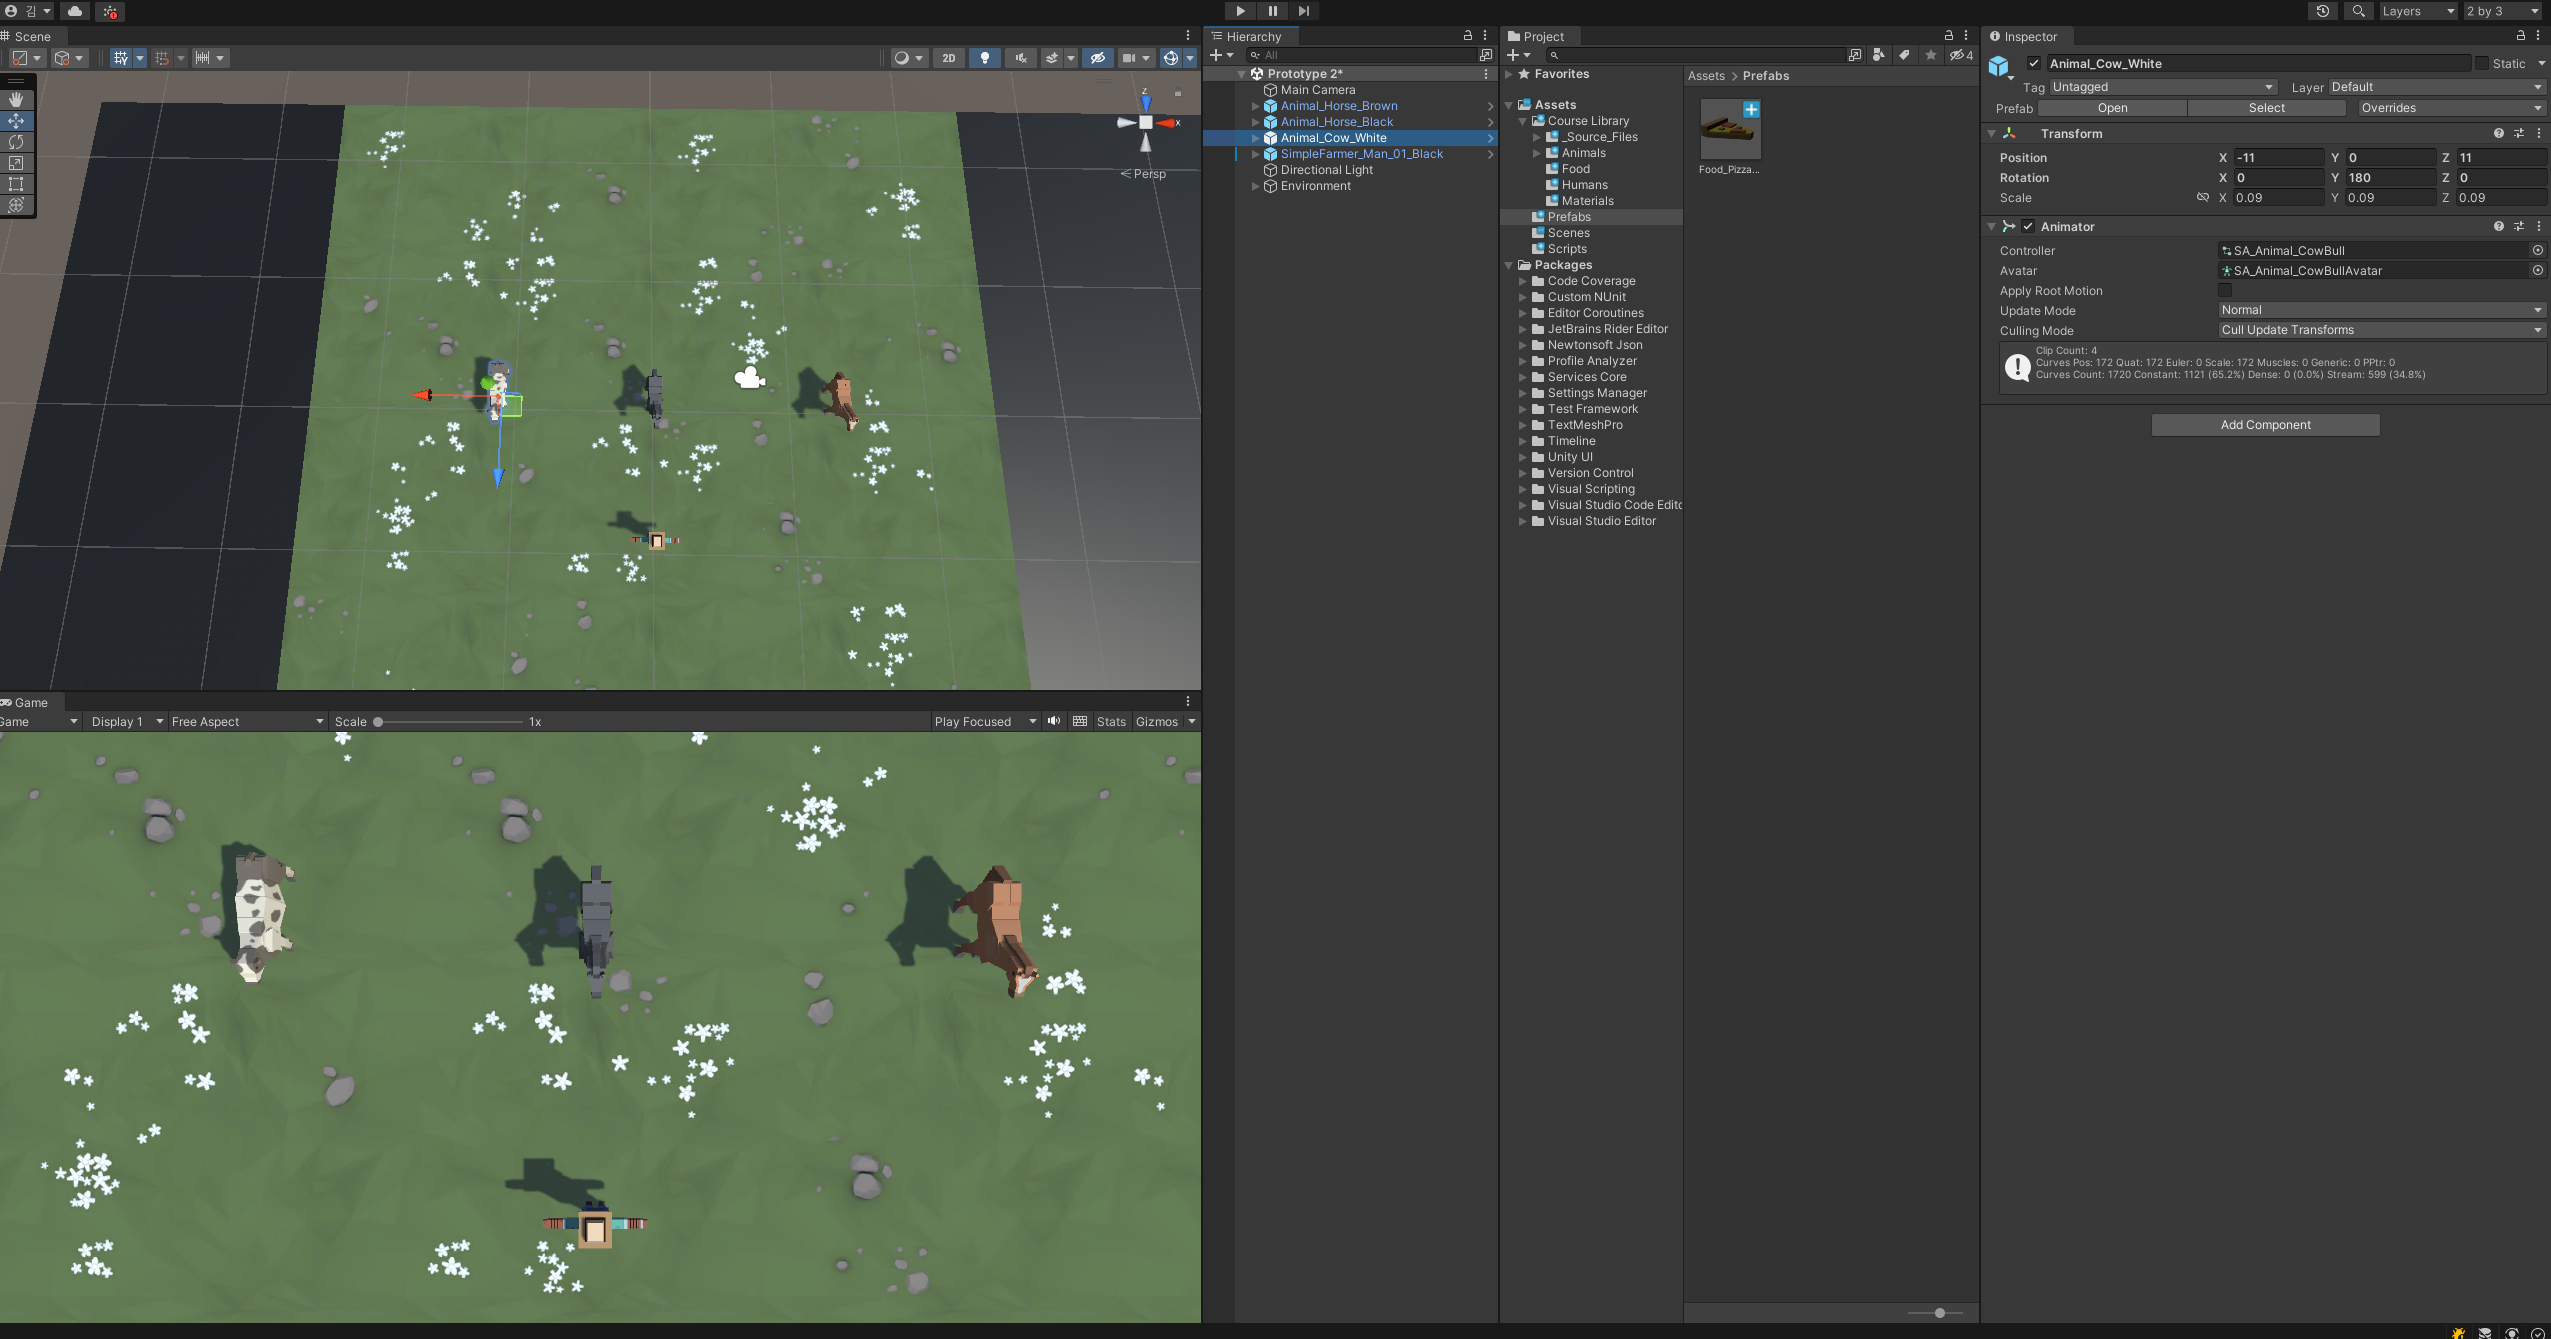Toggle 2D view mode
The image size is (2551, 1339).
point(948,58)
